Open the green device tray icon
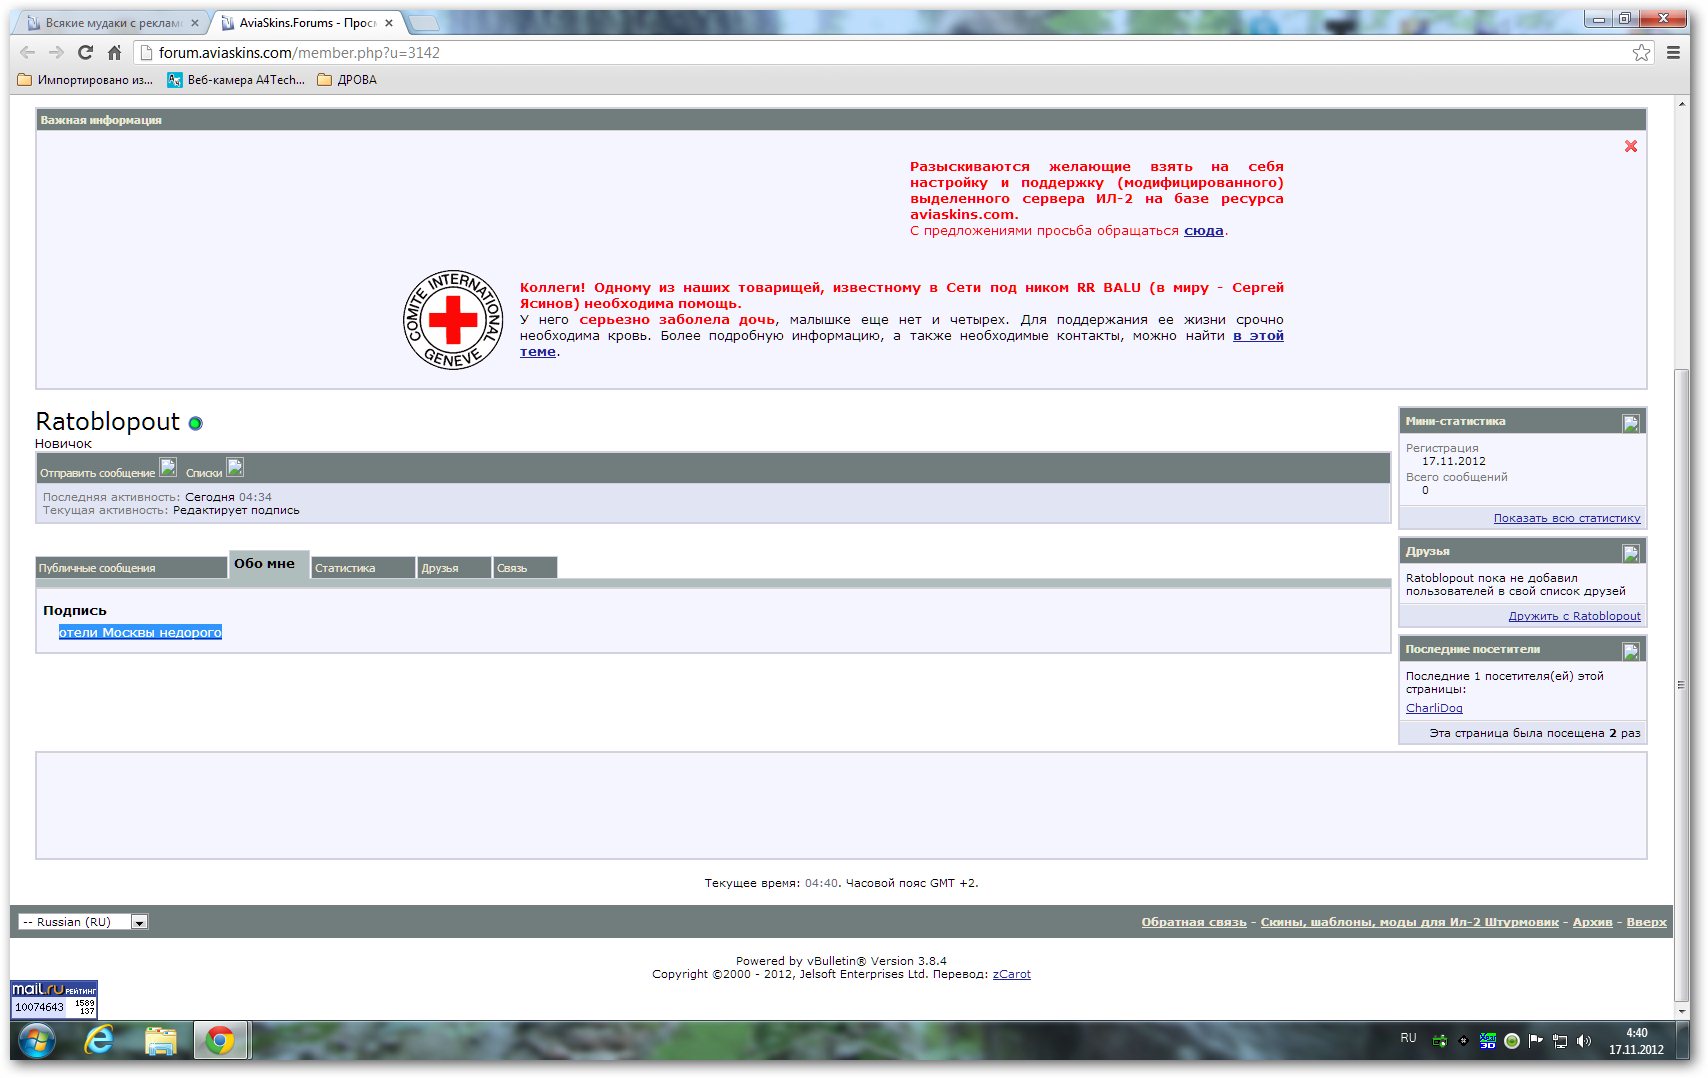The image size is (1708, 1078). (1440, 1041)
